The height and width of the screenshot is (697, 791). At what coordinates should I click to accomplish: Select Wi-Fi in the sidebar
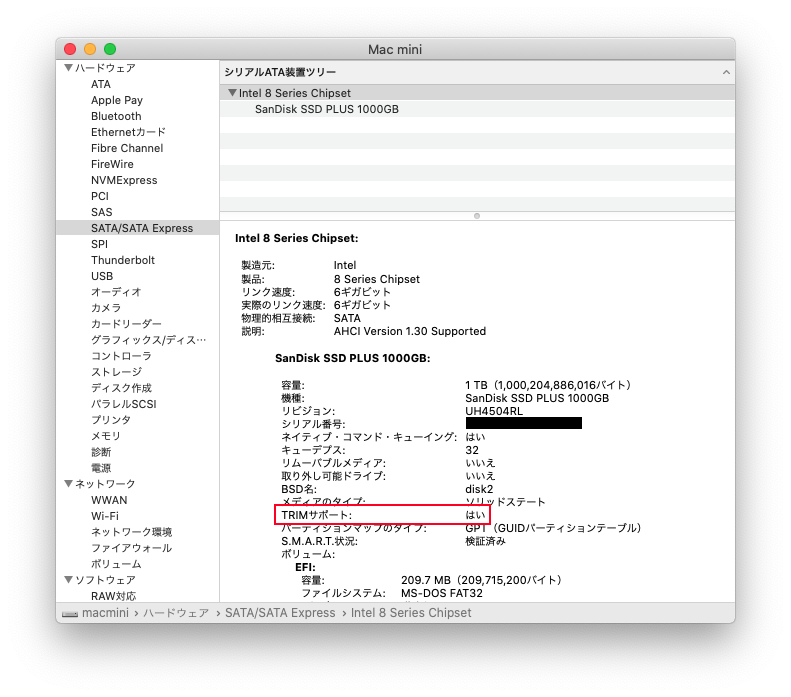105,516
